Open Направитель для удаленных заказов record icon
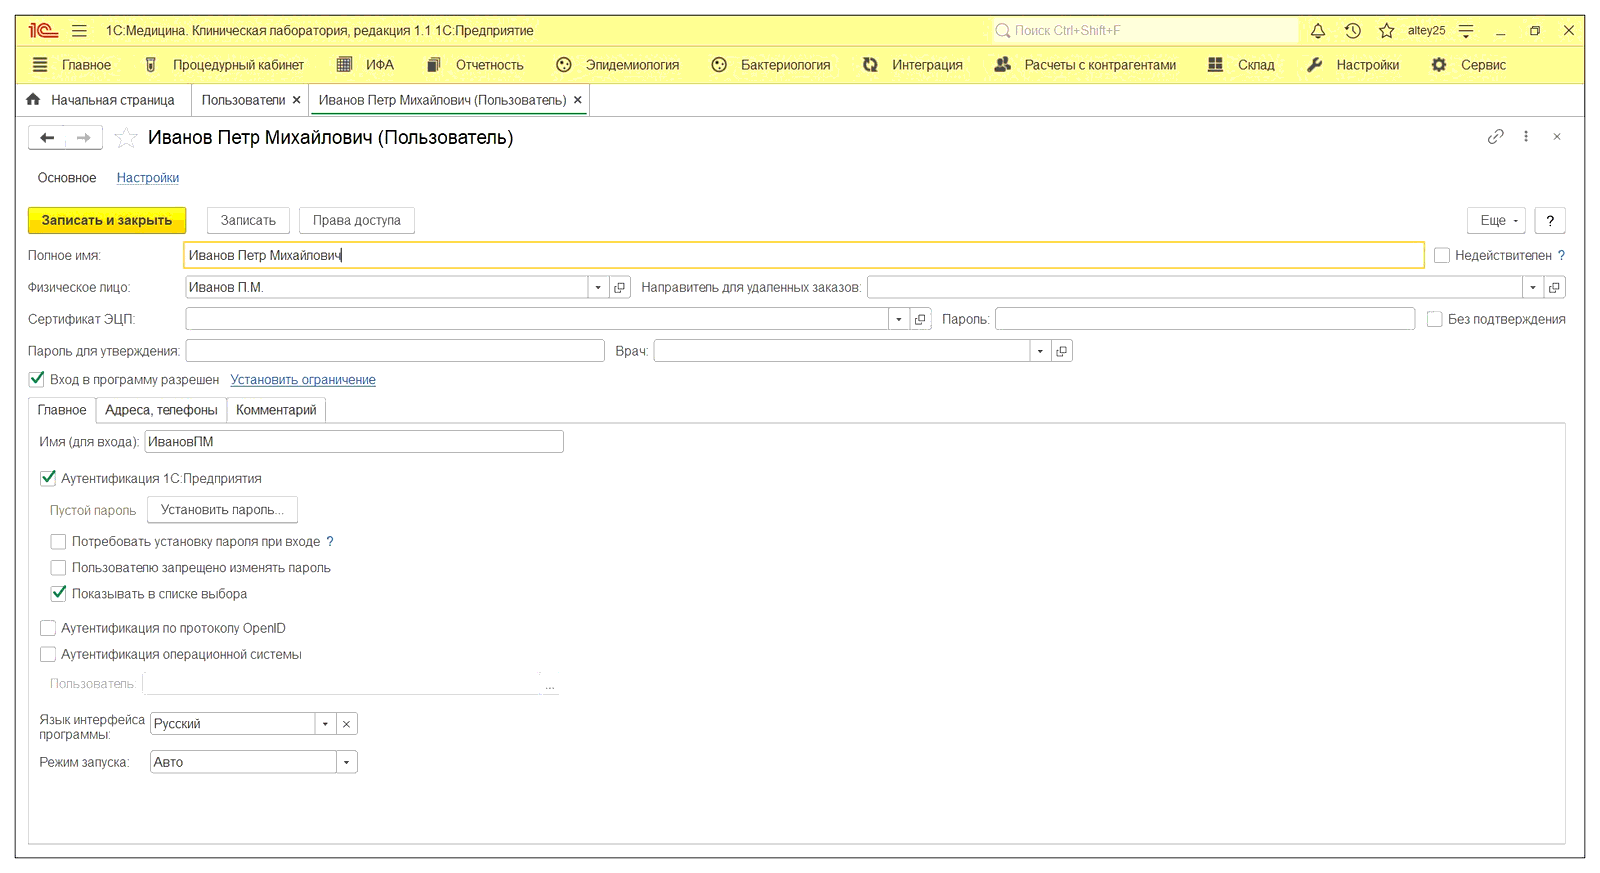The height and width of the screenshot is (873, 1600). 1554,287
